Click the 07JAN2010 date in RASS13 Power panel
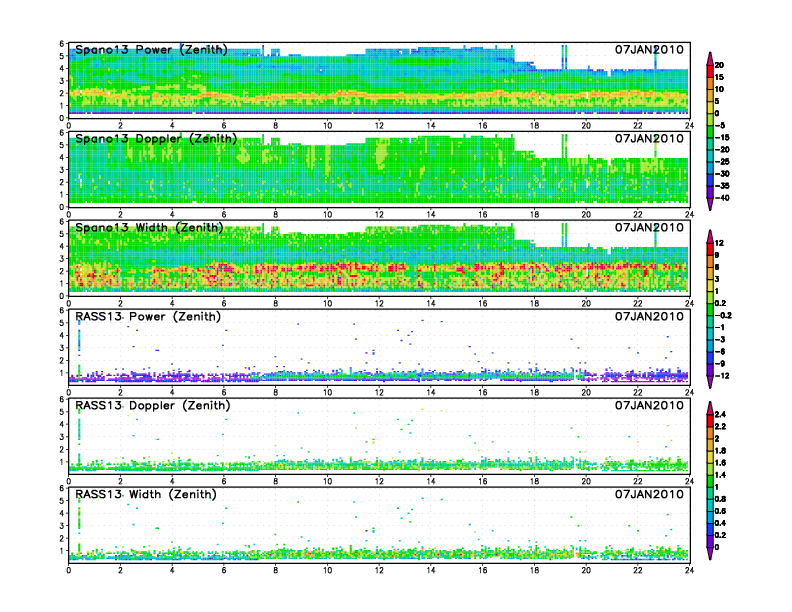Image resolution: width=792 pixels, height=612 pixels. tap(649, 316)
